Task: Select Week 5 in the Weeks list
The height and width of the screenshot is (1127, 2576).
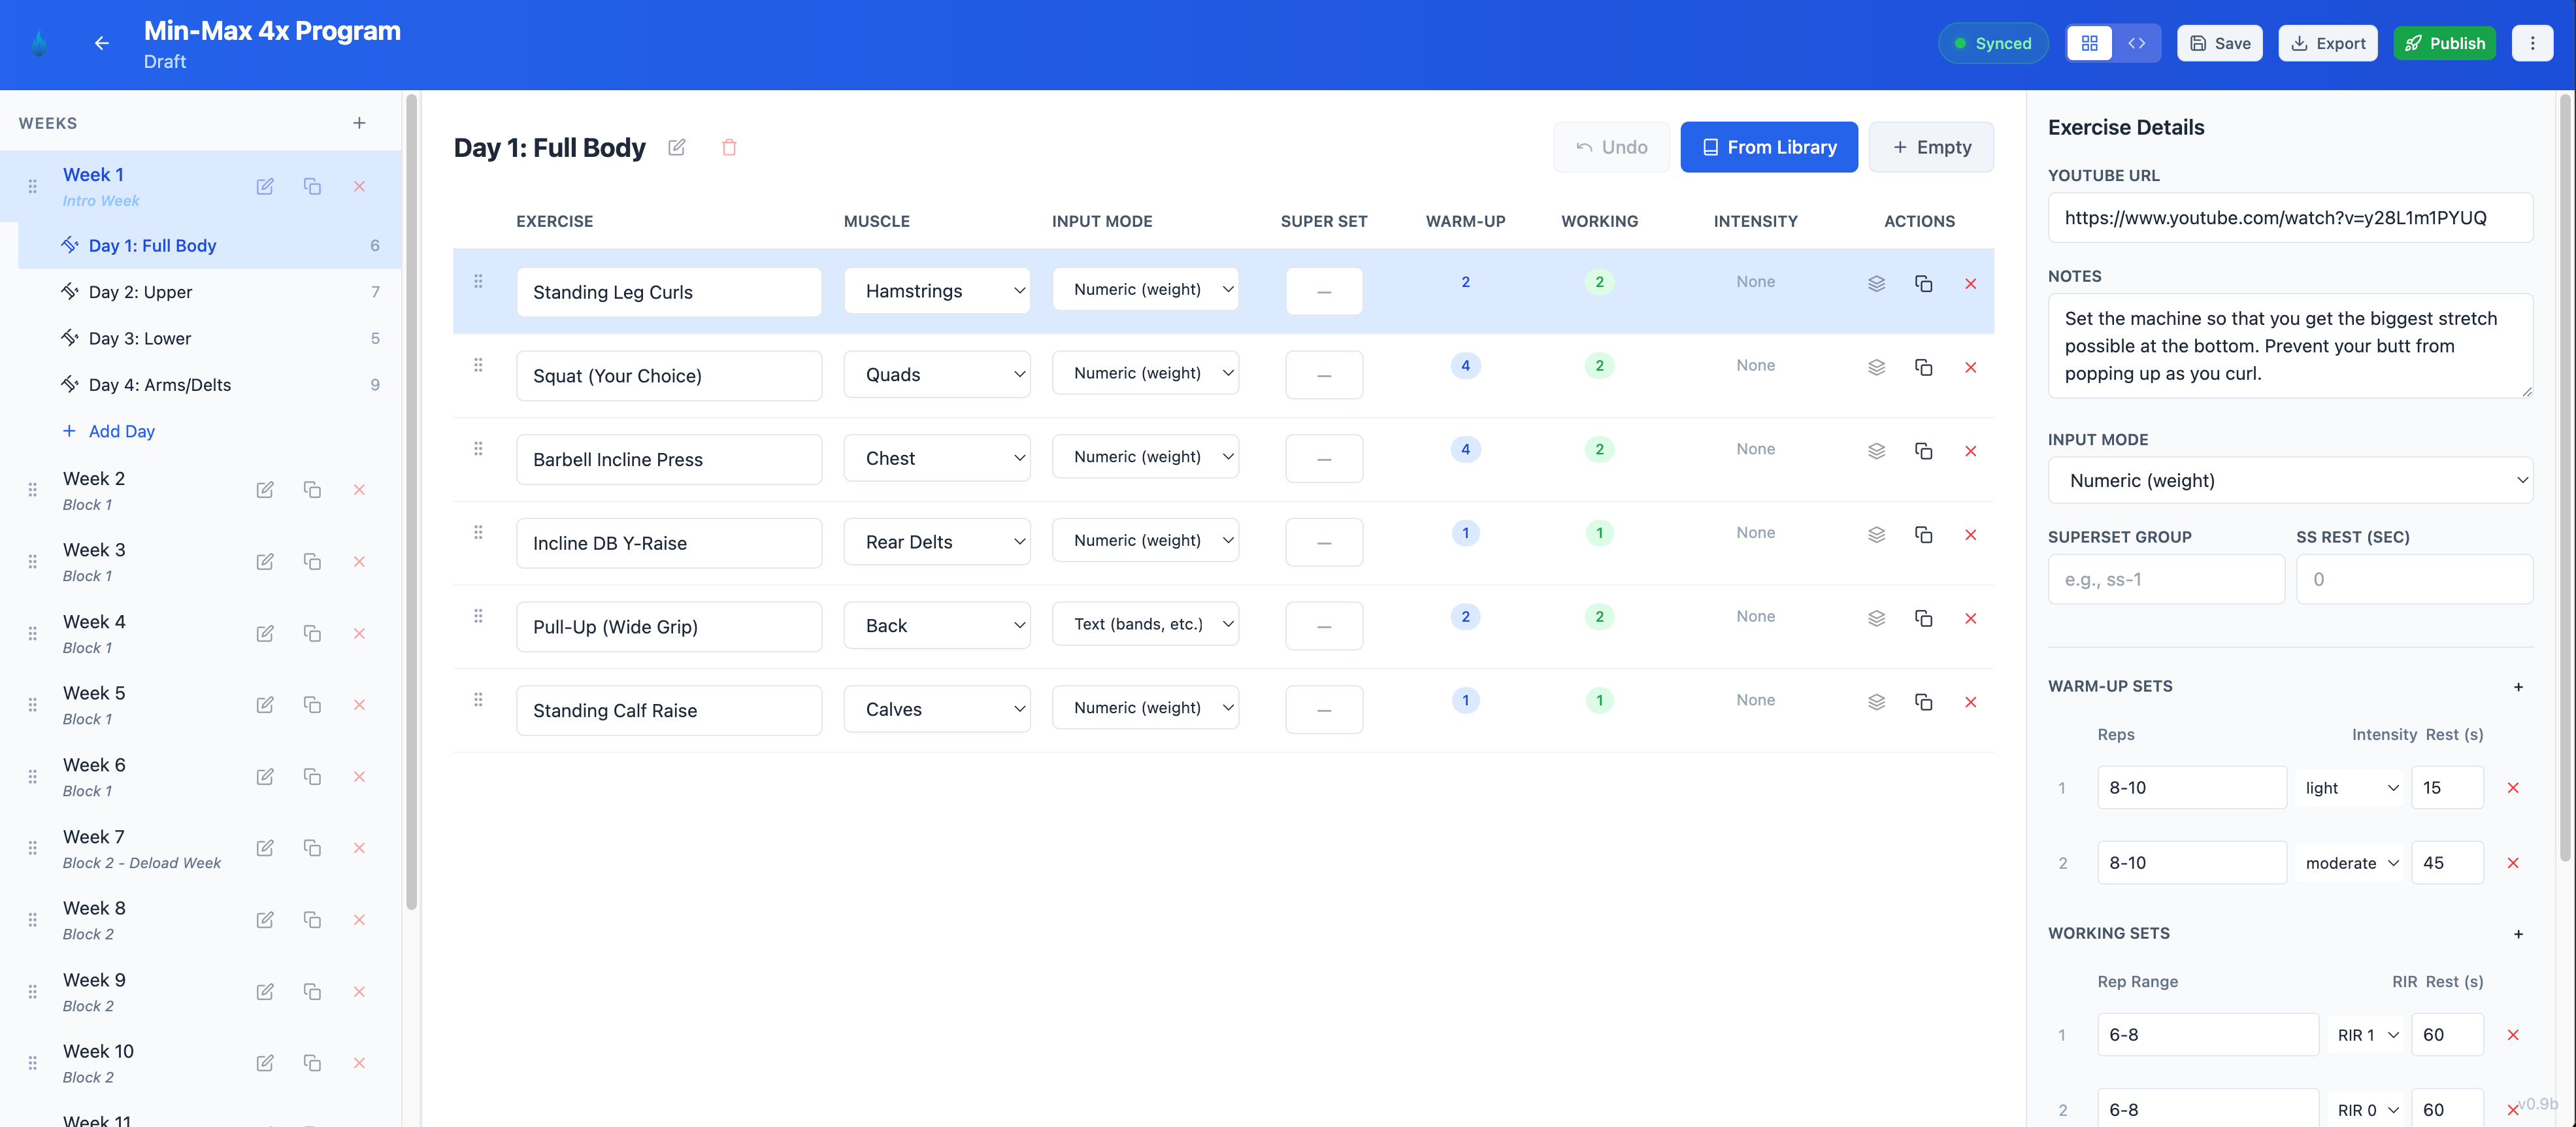Action: [x=93, y=692]
